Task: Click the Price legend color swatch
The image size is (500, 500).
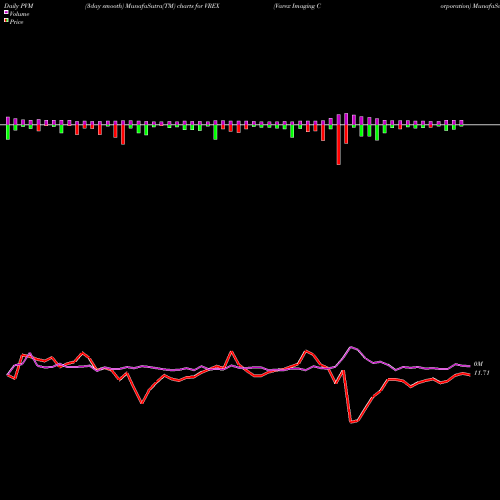Action: (6, 20)
